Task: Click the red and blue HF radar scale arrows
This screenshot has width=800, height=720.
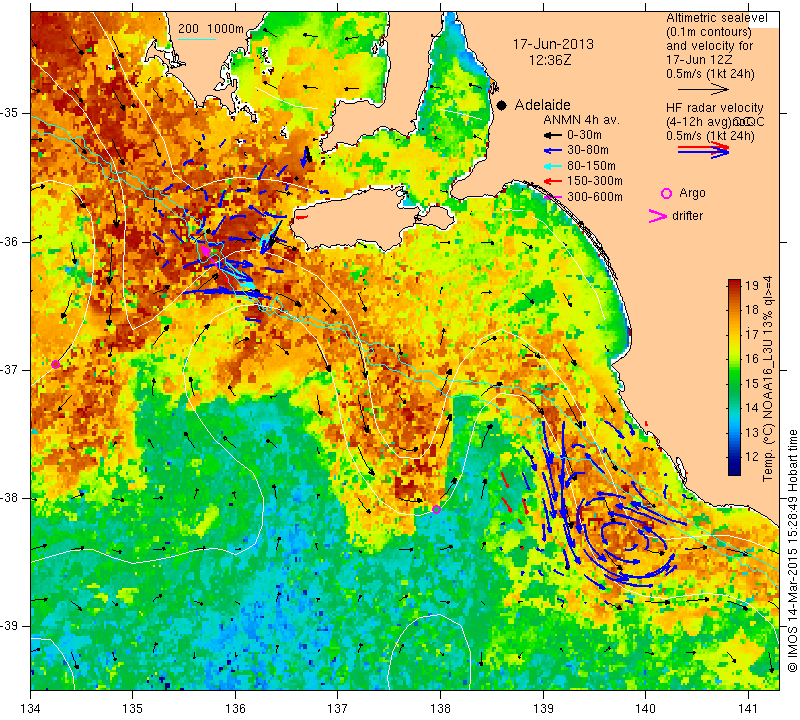Action: coord(704,150)
